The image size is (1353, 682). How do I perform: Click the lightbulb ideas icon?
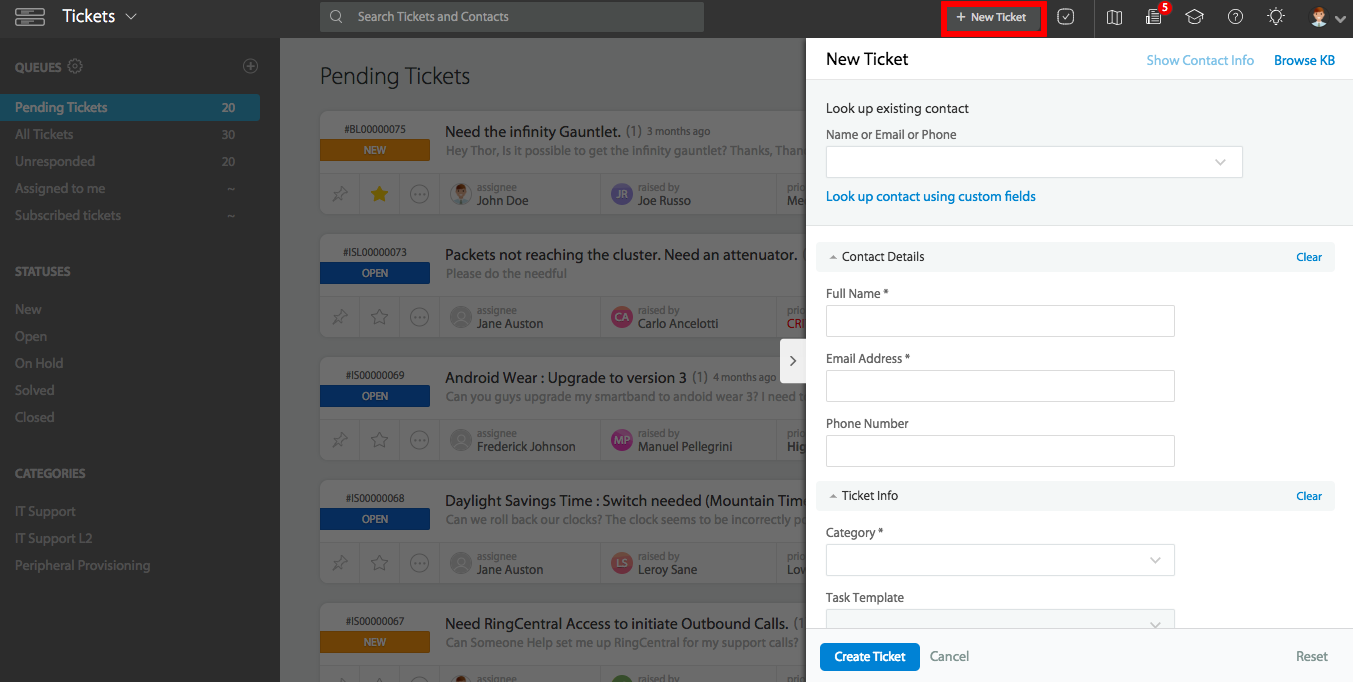pyautogui.click(x=1276, y=17)
